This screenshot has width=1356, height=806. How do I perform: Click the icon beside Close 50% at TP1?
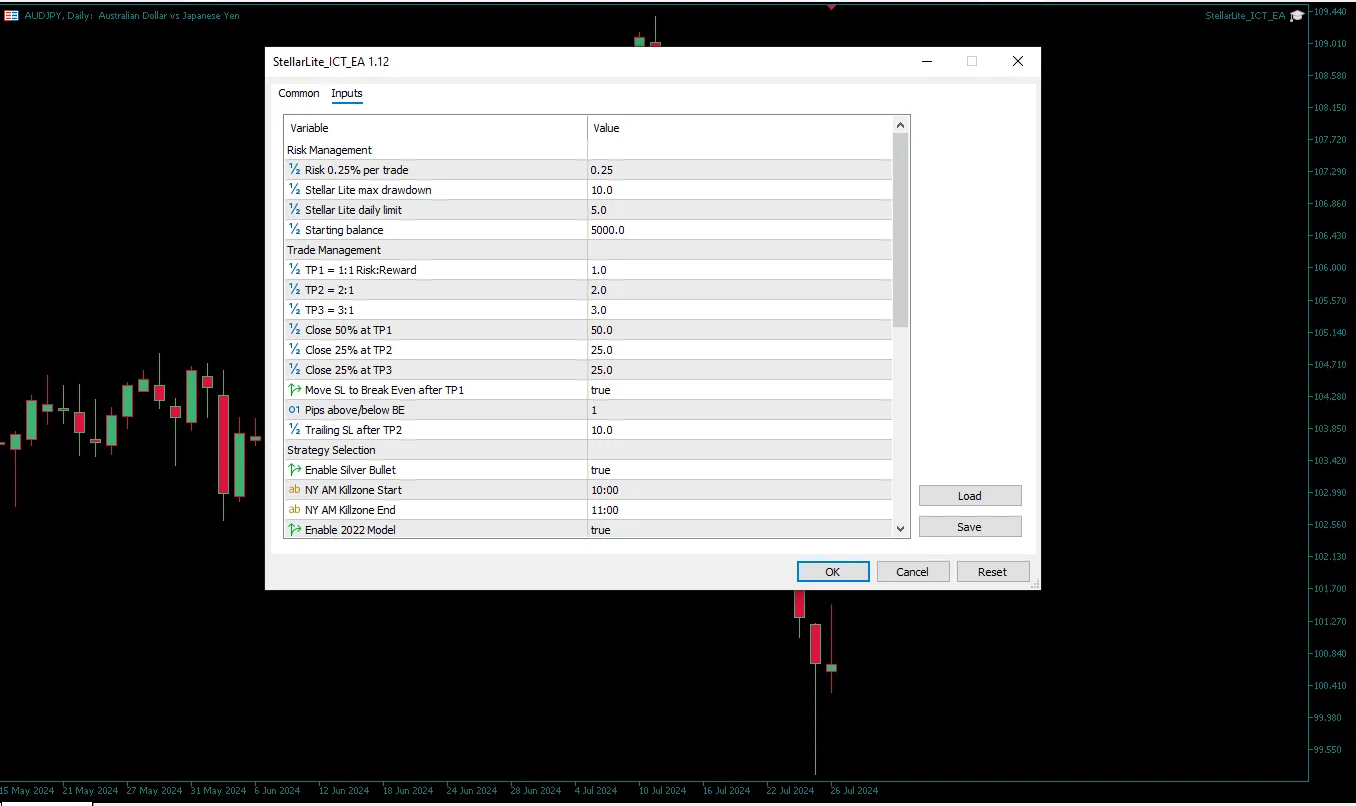click(294, 330)
